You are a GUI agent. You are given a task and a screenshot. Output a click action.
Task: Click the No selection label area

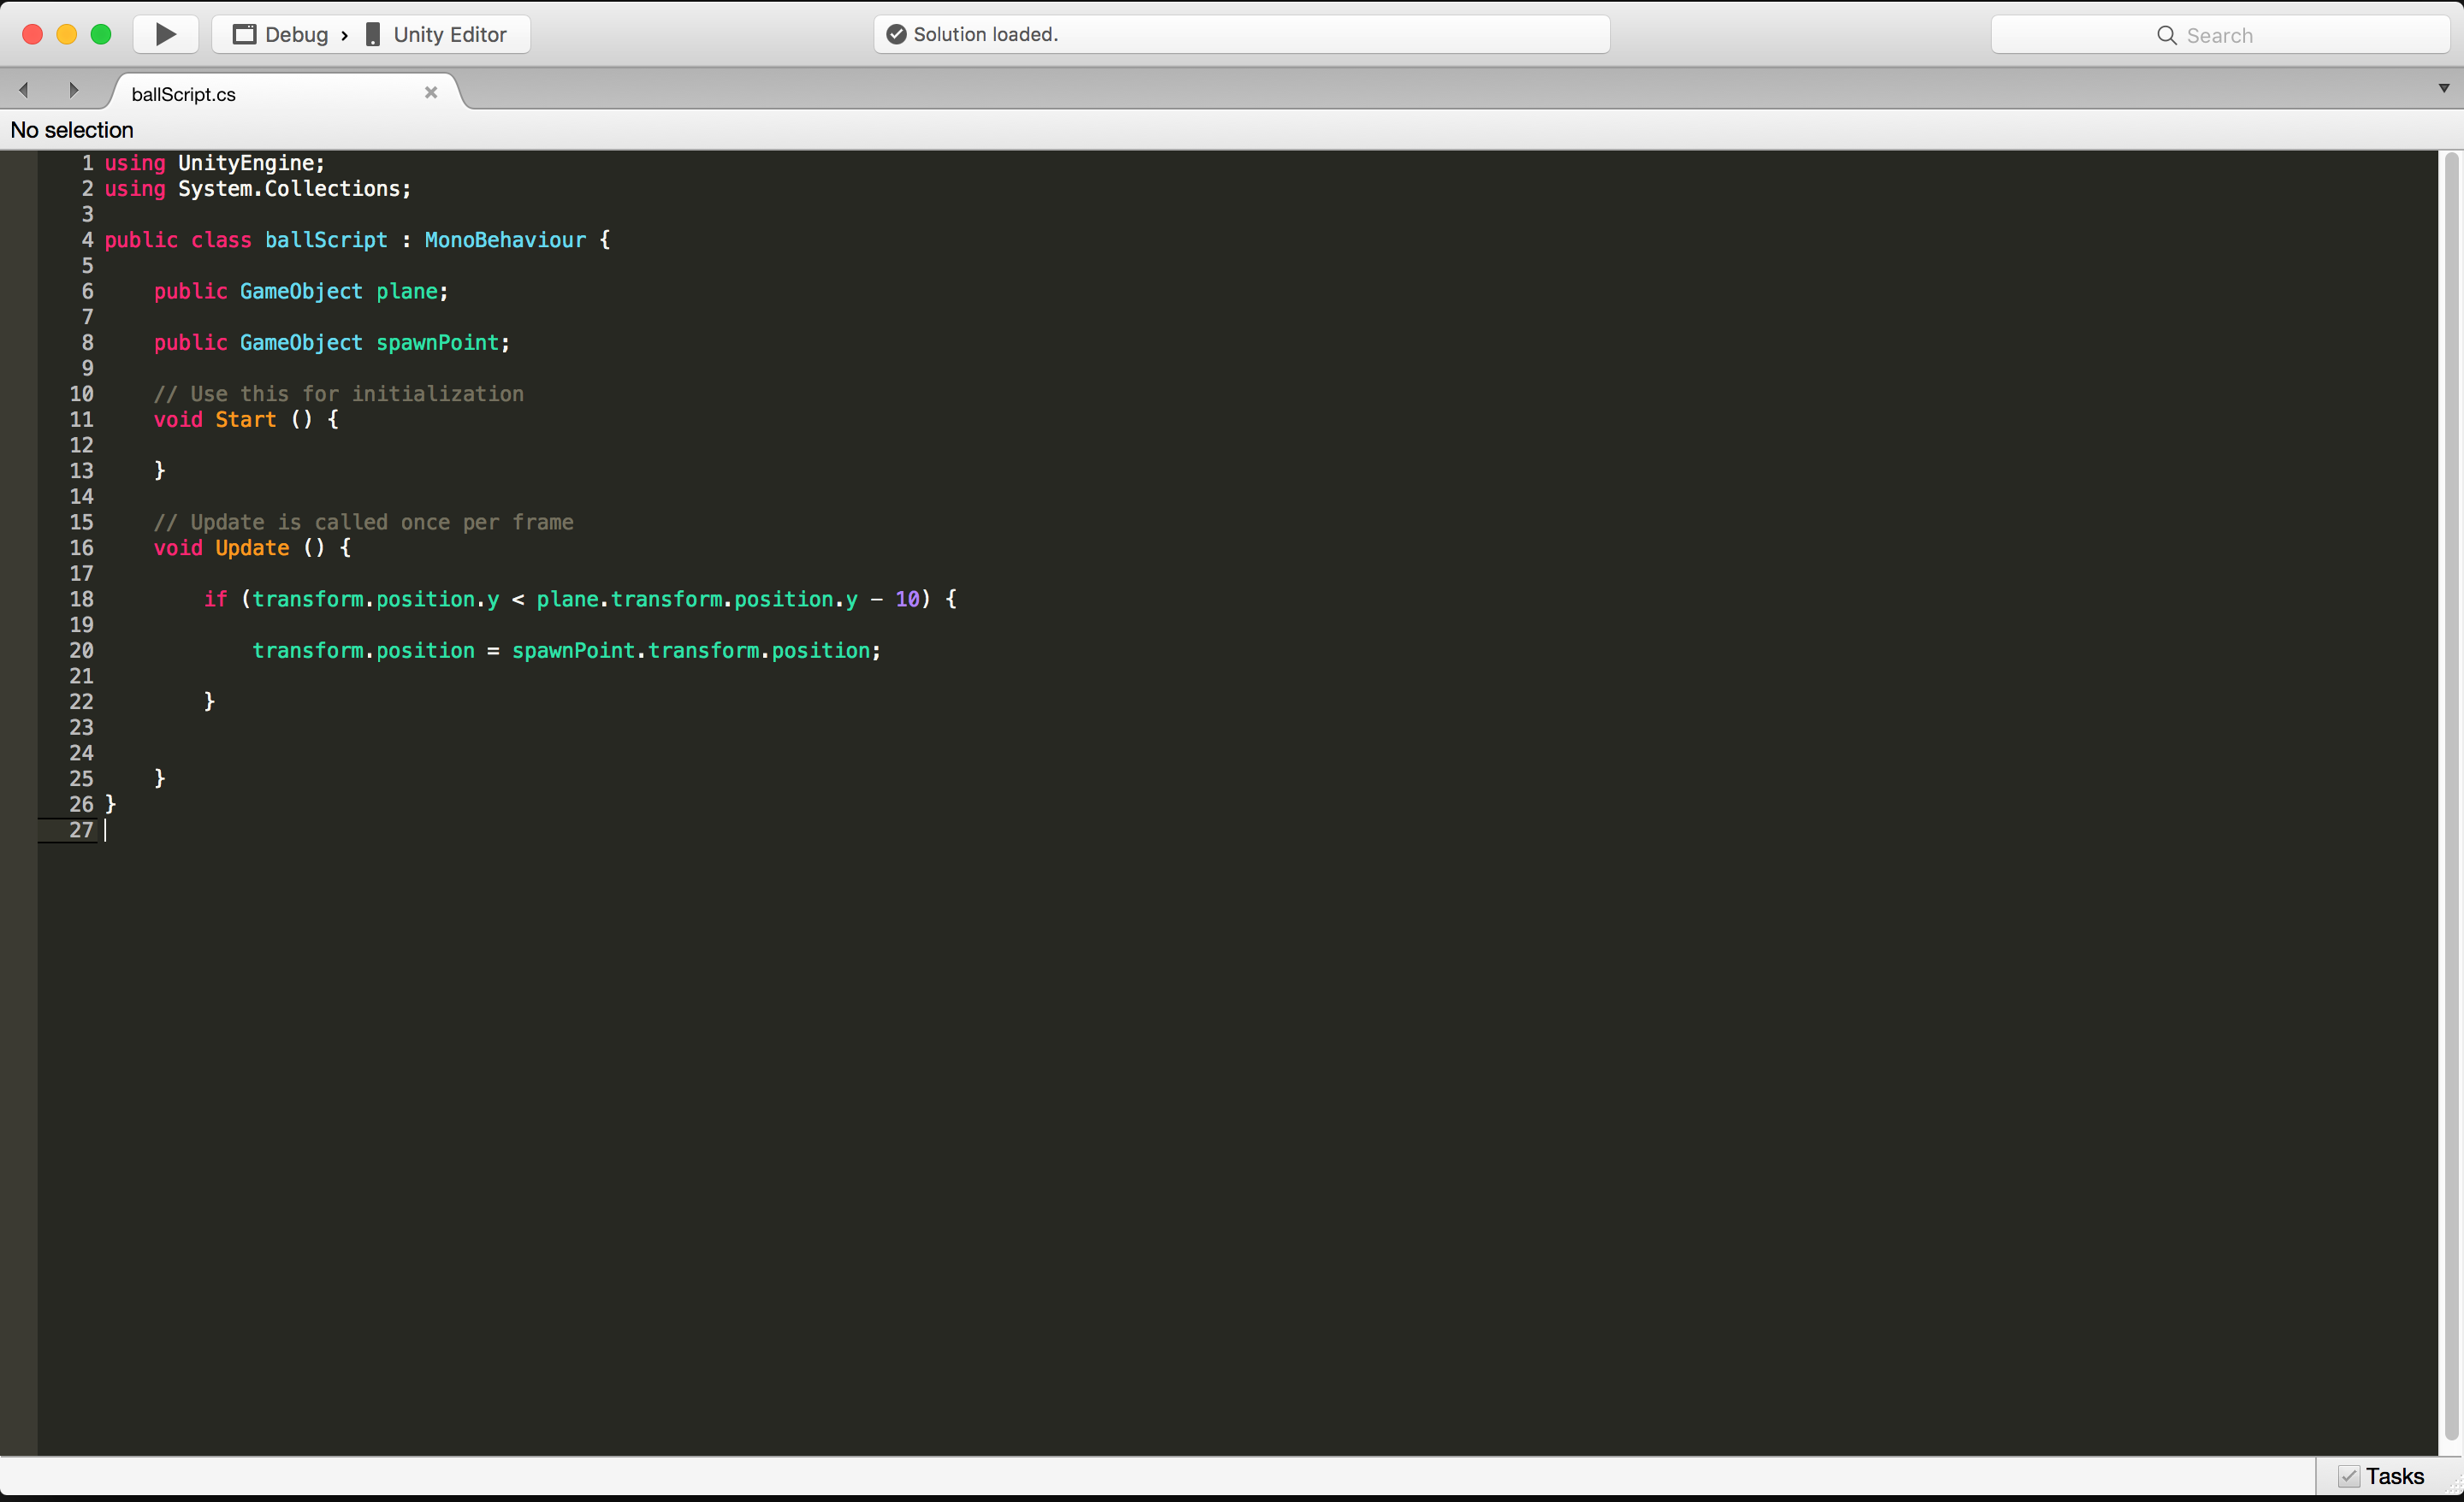[72, 128]
